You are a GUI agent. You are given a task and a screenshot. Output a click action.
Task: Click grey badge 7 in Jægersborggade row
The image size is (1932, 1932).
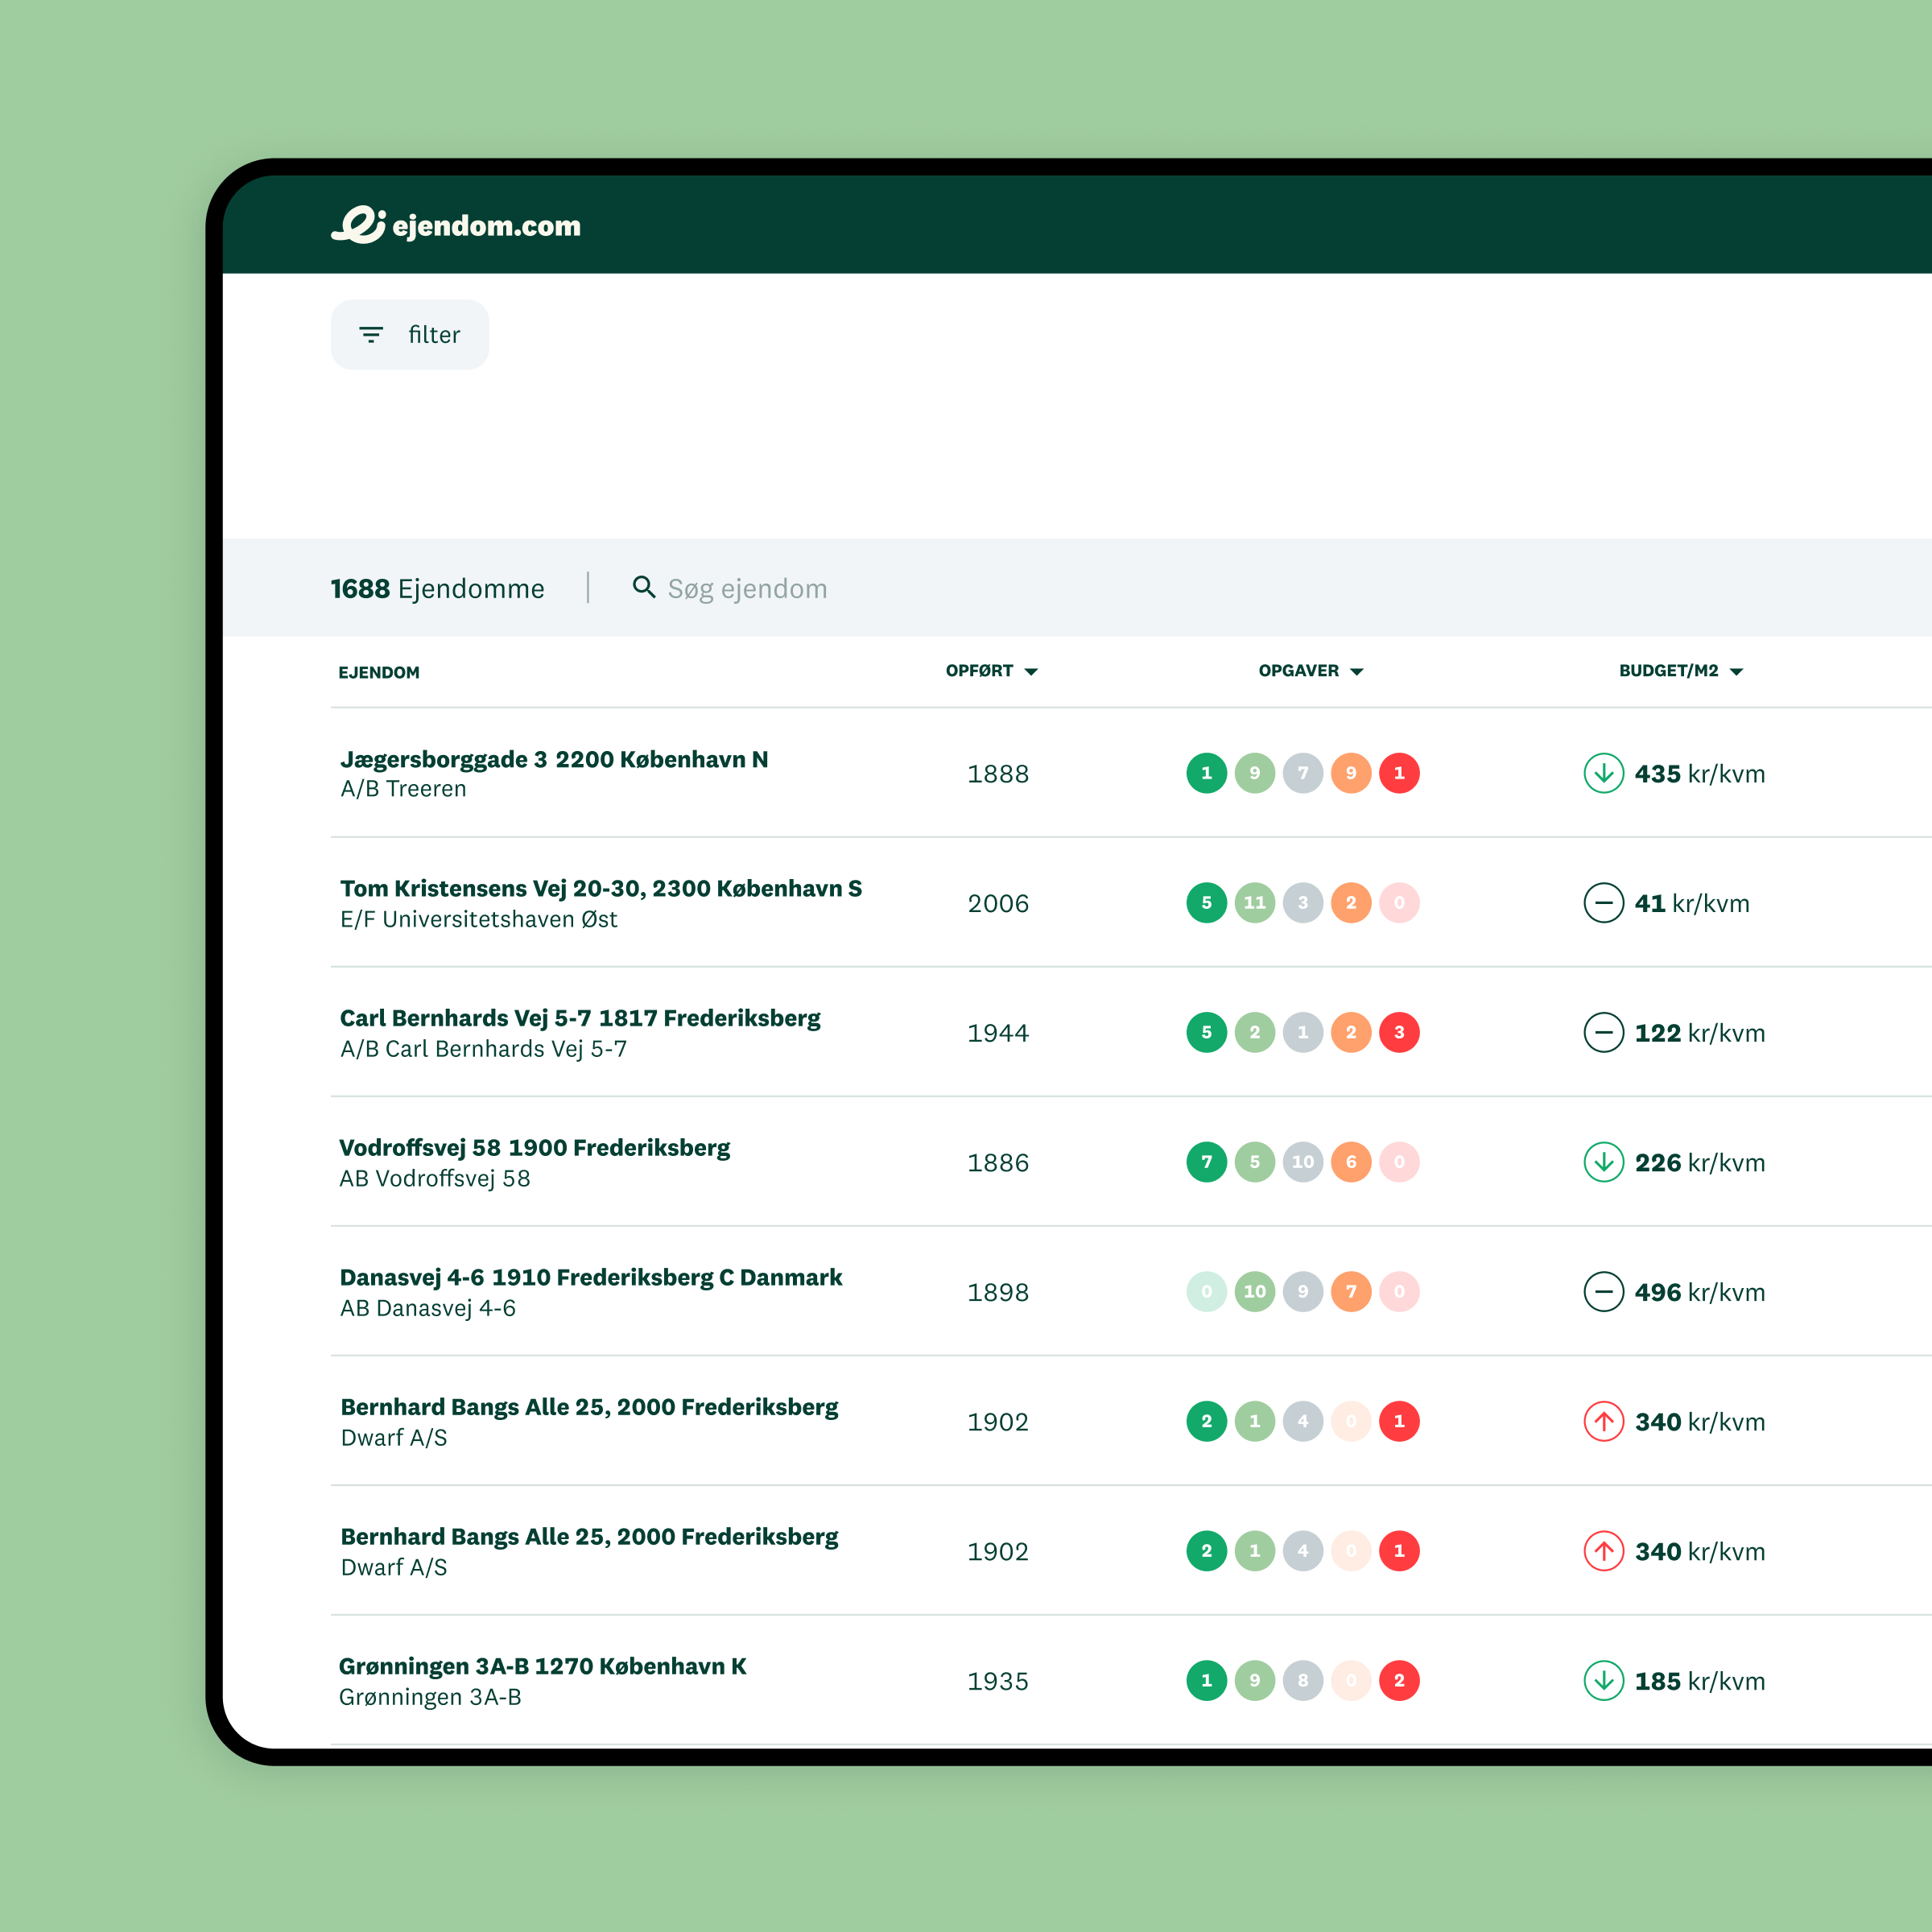(x=1303, y=773)
